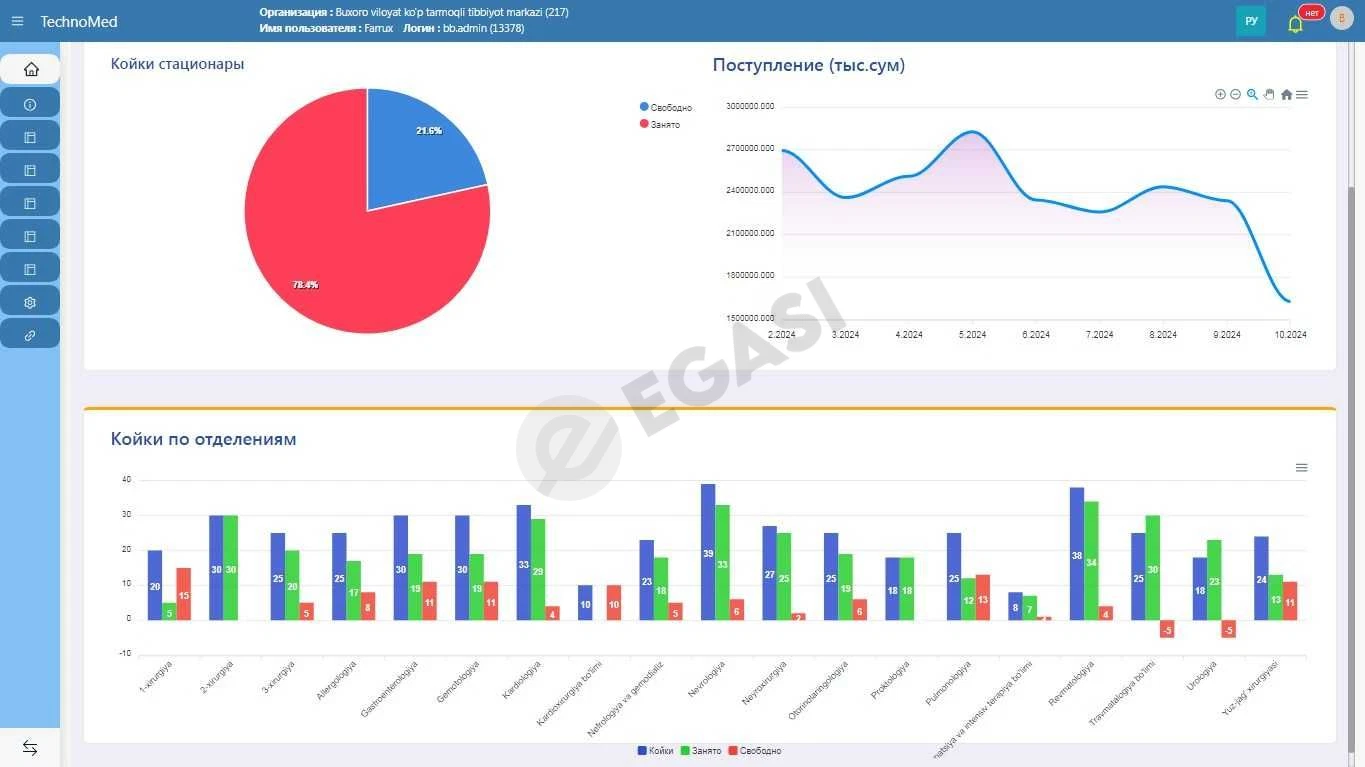Collapse sidebar with the arrows button
The image size is (1365, 767).
click(x=30, y=748)
